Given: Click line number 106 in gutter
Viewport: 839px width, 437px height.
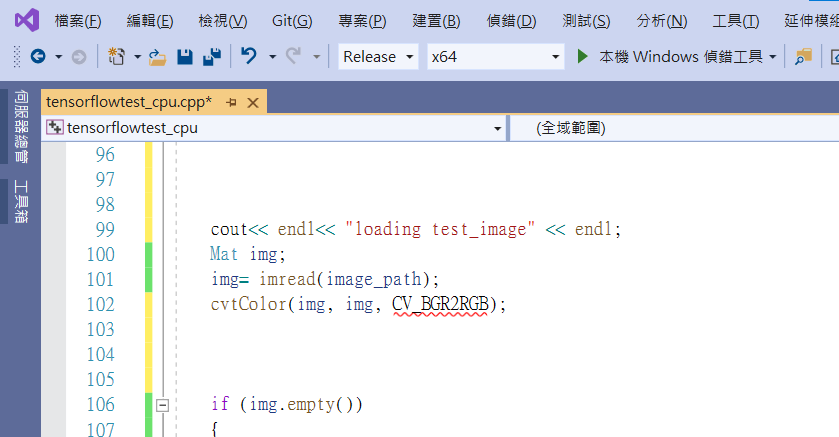Looking at the screenshot, I should pos(101,404).
